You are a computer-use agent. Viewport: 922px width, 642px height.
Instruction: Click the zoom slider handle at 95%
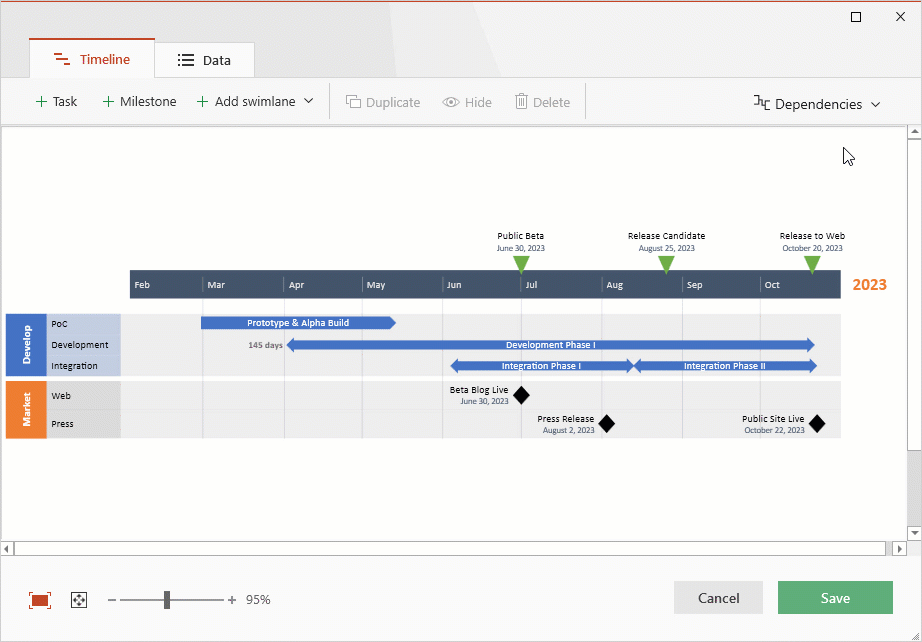[167, 599]
